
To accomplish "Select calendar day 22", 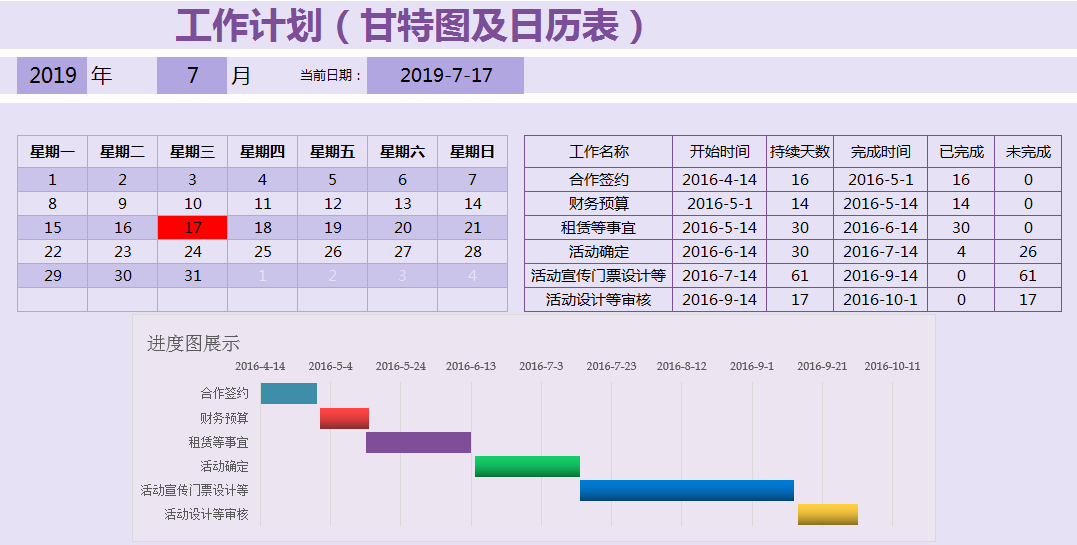I will (52, 252).
